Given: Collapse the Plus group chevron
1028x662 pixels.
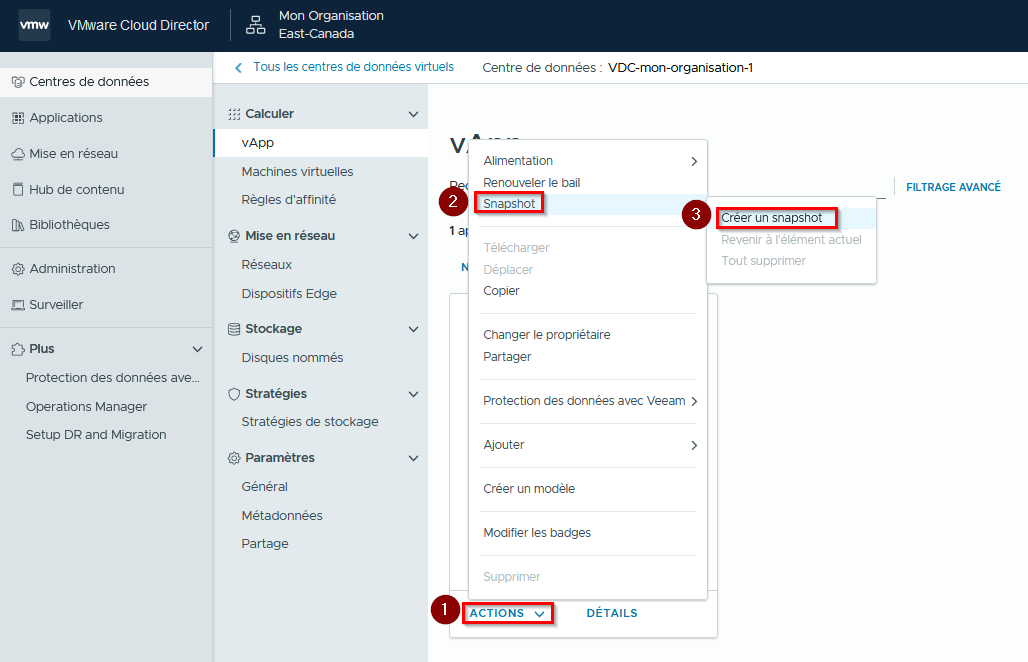Looking at the screenshot, I should [197, 349].
